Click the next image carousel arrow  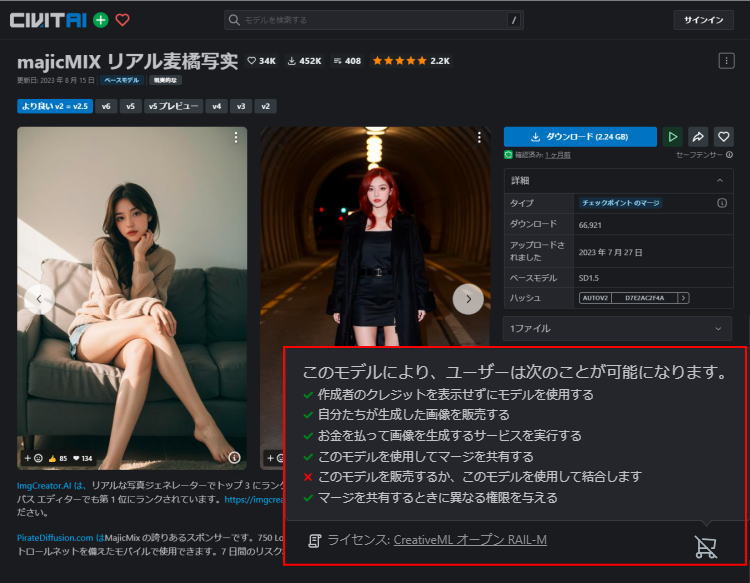(x=468, y=298)
